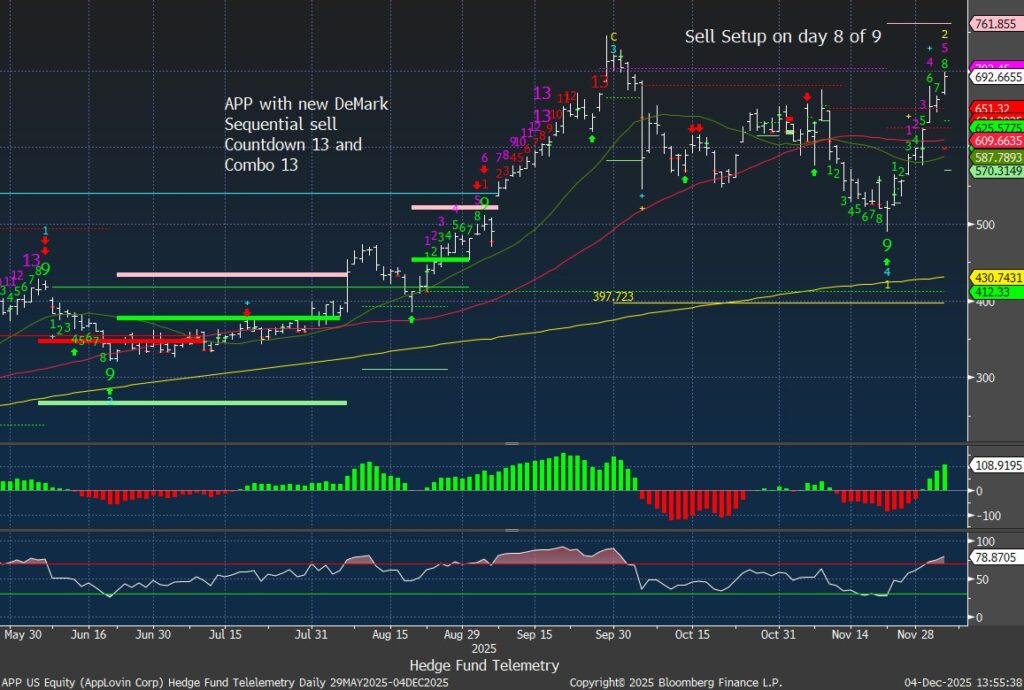Screen dimensions: 1024x690
Task: Click the white 692.6655 last price tag
Action: coord(996,75)
